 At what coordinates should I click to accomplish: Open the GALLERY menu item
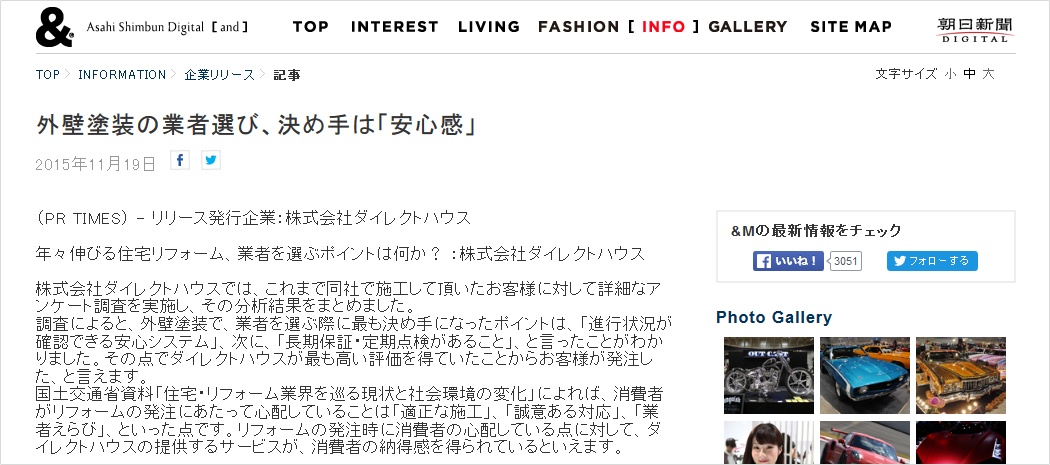coord(748,27)
